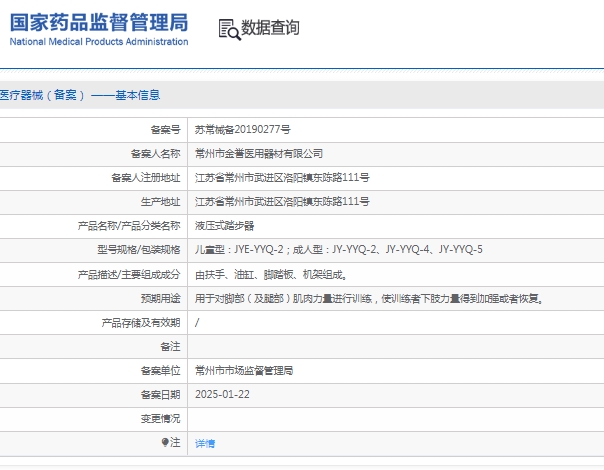This screenshot has height=470, width=604.
Task: Click the 产品描述/主要组成成分 label
Action: pos(129,274)
